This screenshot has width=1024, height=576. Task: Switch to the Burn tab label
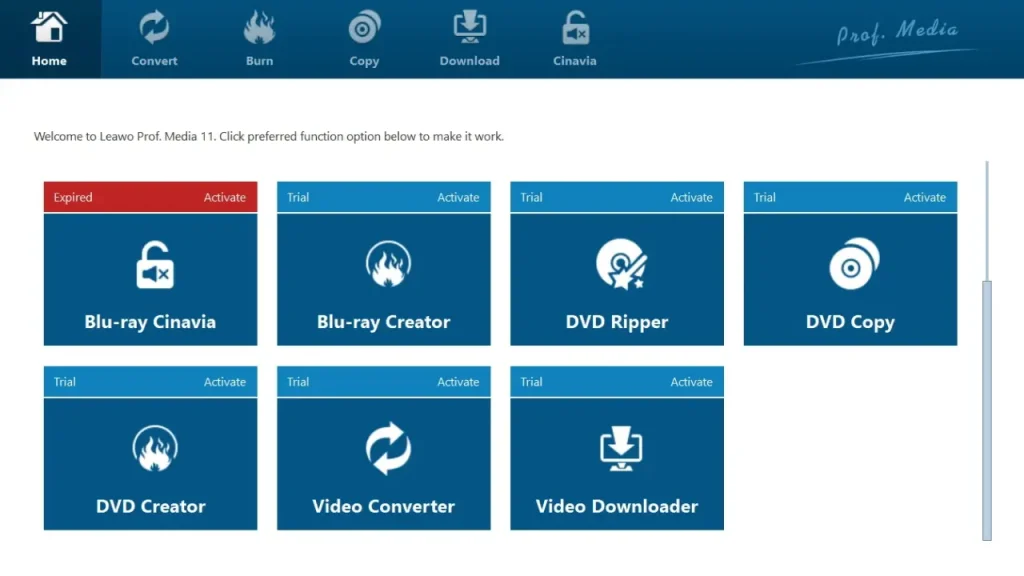(259, 61)
